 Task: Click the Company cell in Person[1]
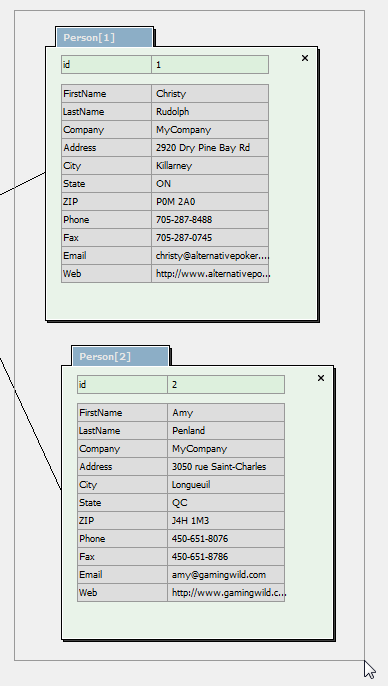(210, 130)
